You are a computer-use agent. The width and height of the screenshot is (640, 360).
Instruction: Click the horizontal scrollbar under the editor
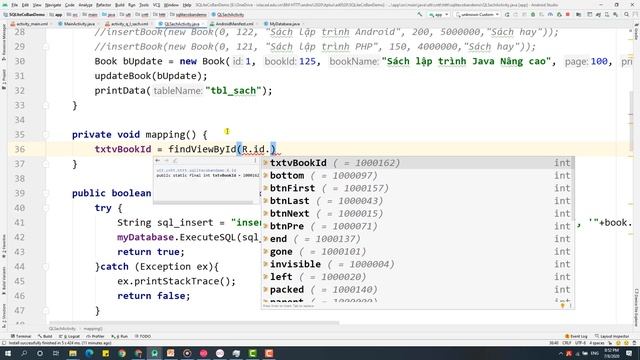coord(194,323)
